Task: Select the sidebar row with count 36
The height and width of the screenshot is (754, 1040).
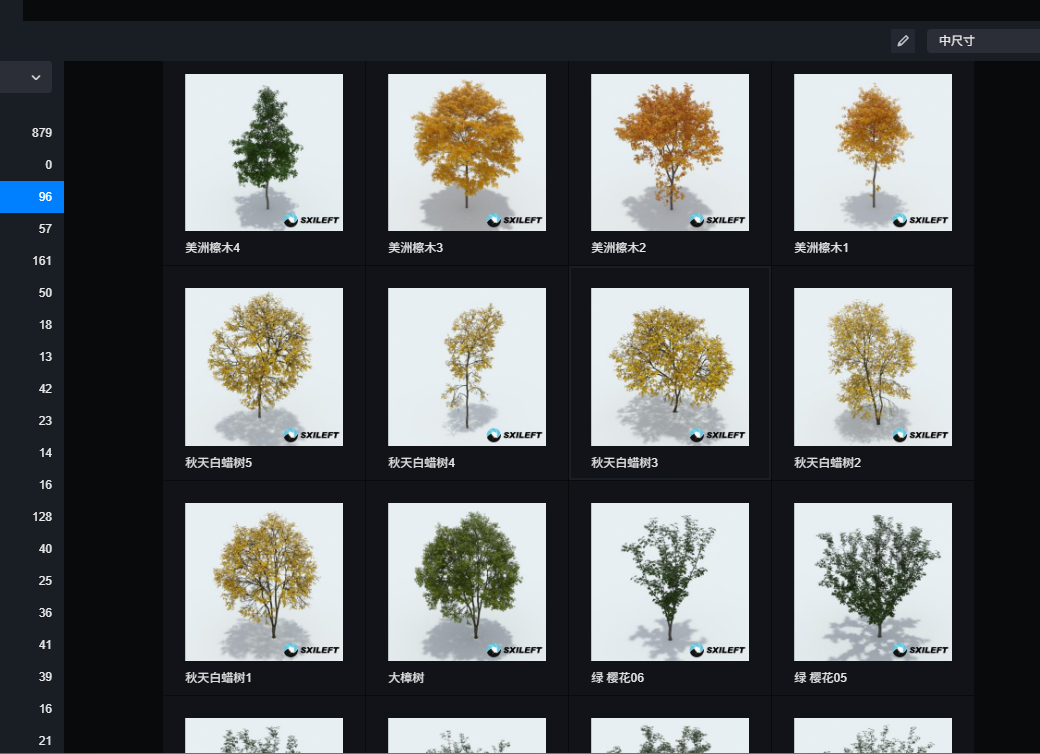Action: [x=32, y=613]
